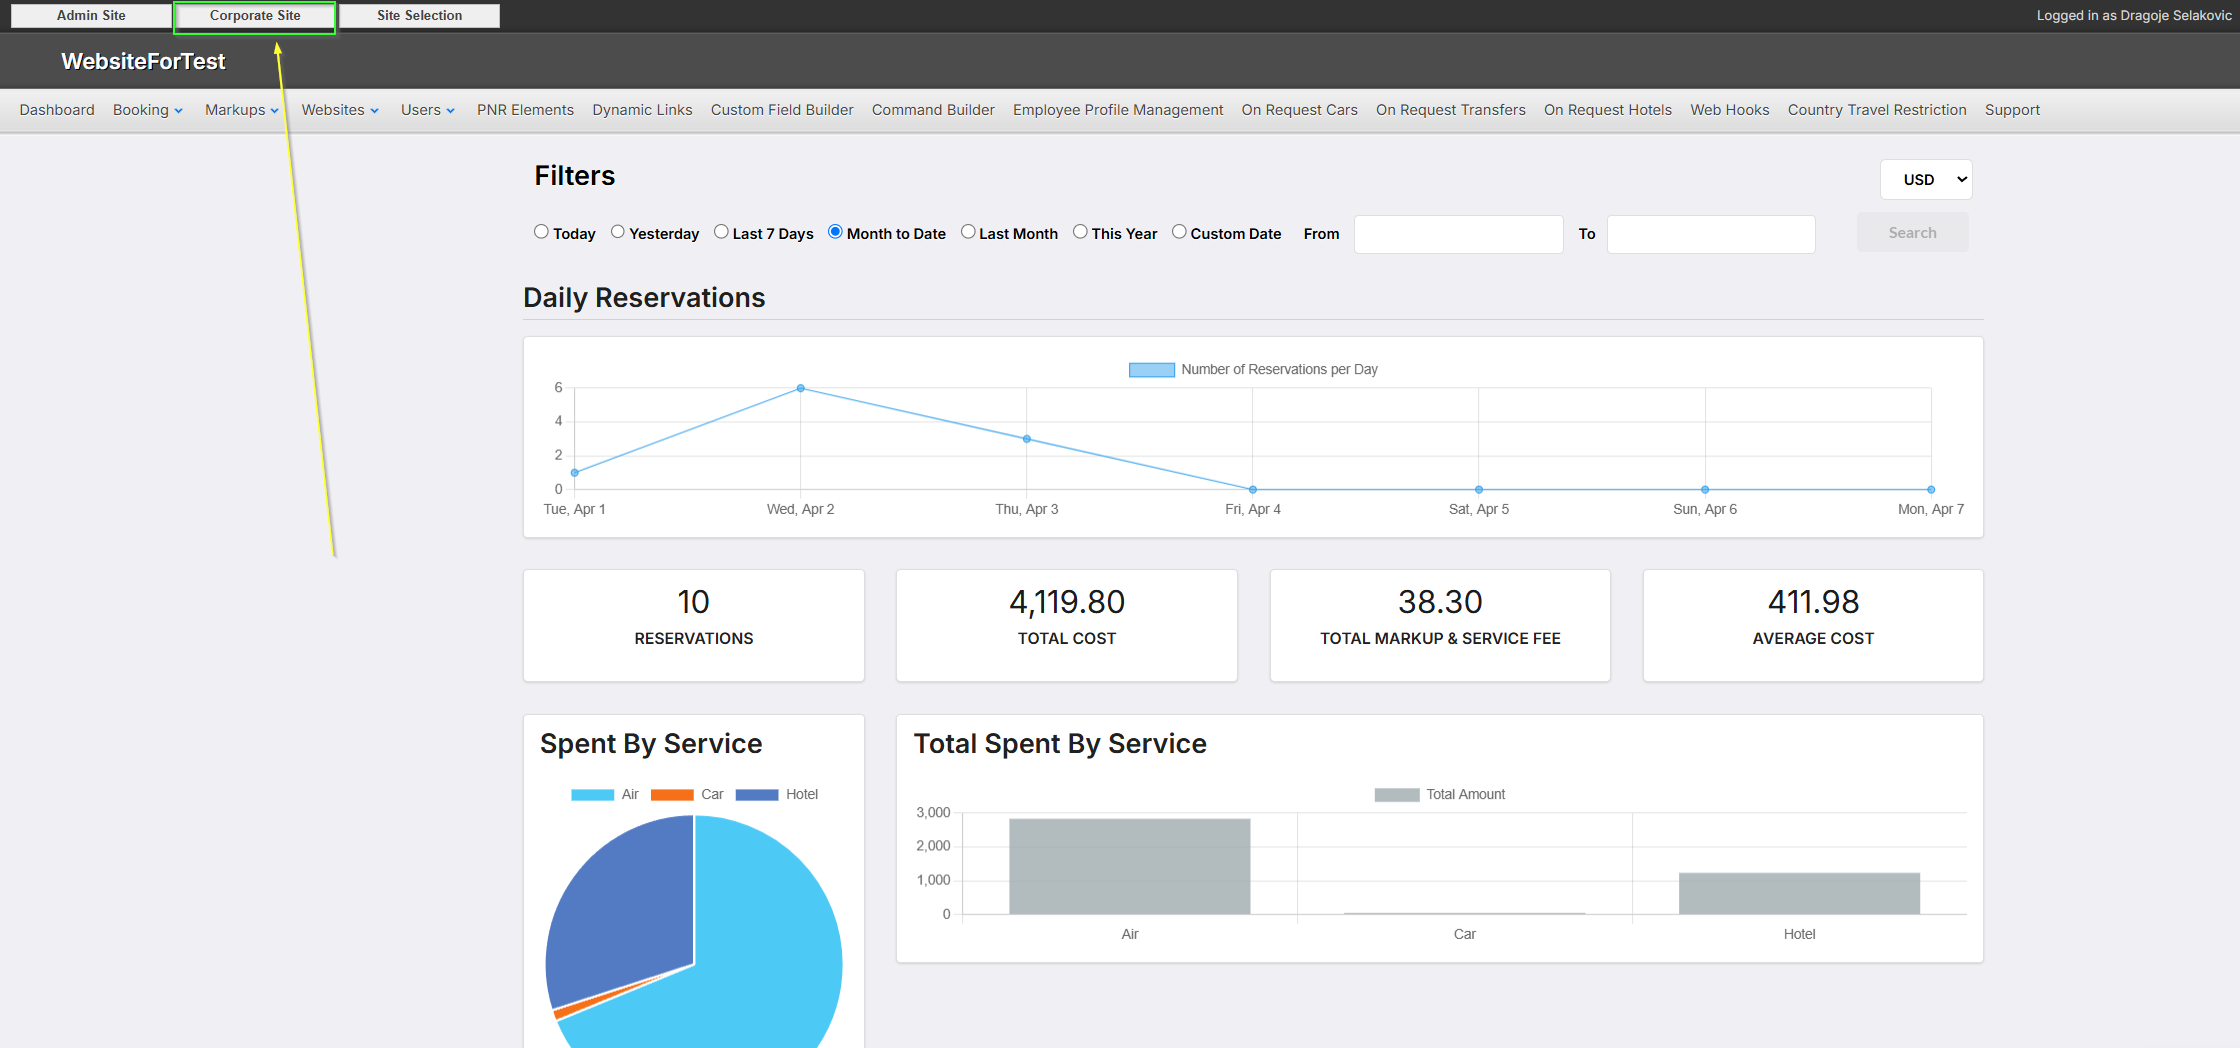Viewport: 2240px width, 1048px height.
Task: Click the Hotel bar in chart
Action: (x=1799, y=893)
